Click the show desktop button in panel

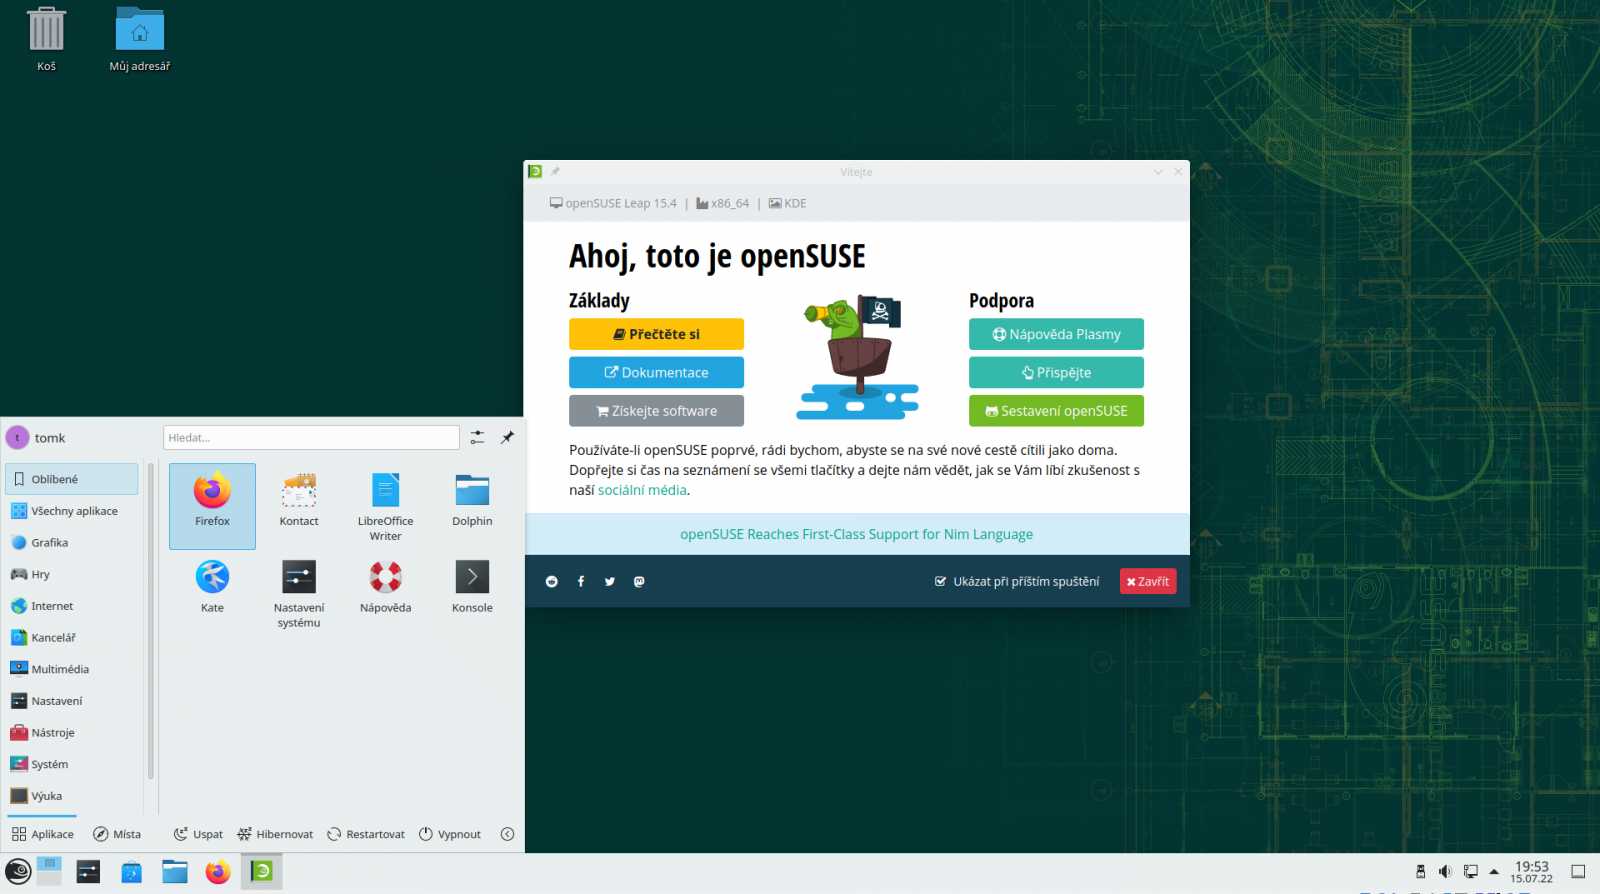(x=1578, y=872)
